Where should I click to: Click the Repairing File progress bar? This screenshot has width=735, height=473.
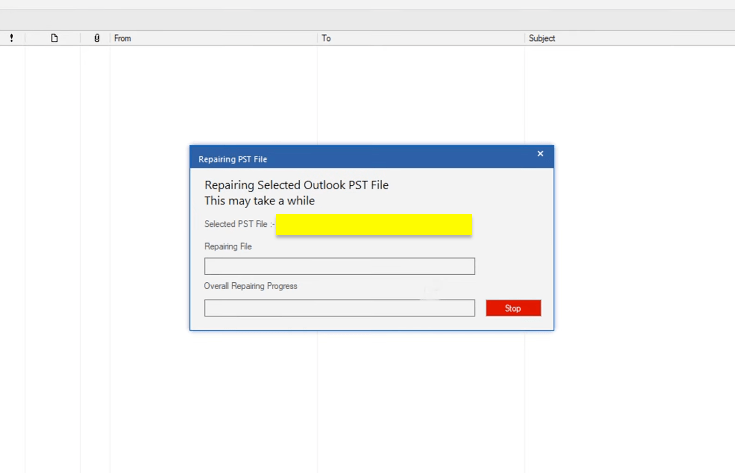click(x=339, y=266)
